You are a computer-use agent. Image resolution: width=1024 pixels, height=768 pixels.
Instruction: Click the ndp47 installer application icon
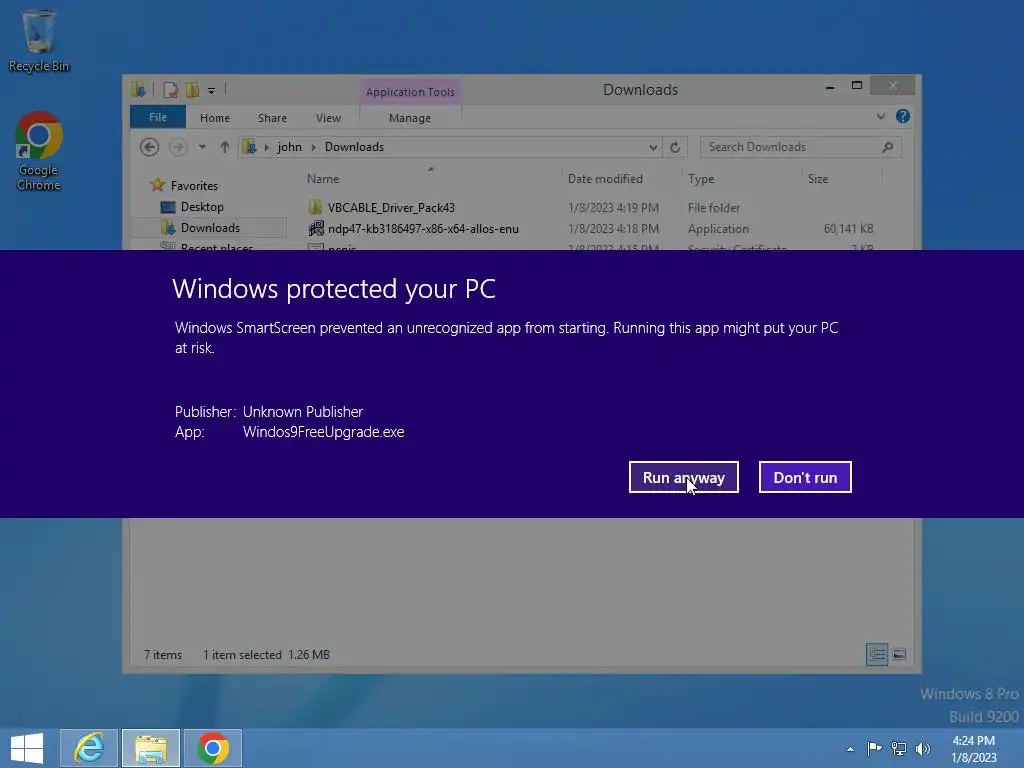click(x=315, y=229)
